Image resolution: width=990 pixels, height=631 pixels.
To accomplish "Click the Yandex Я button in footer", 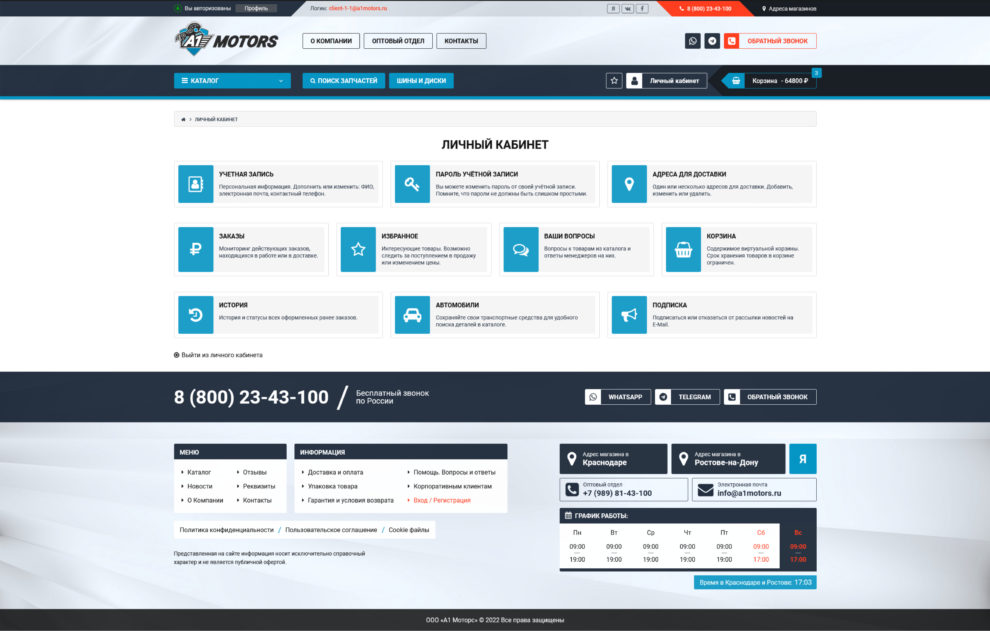I will [802, 459].
